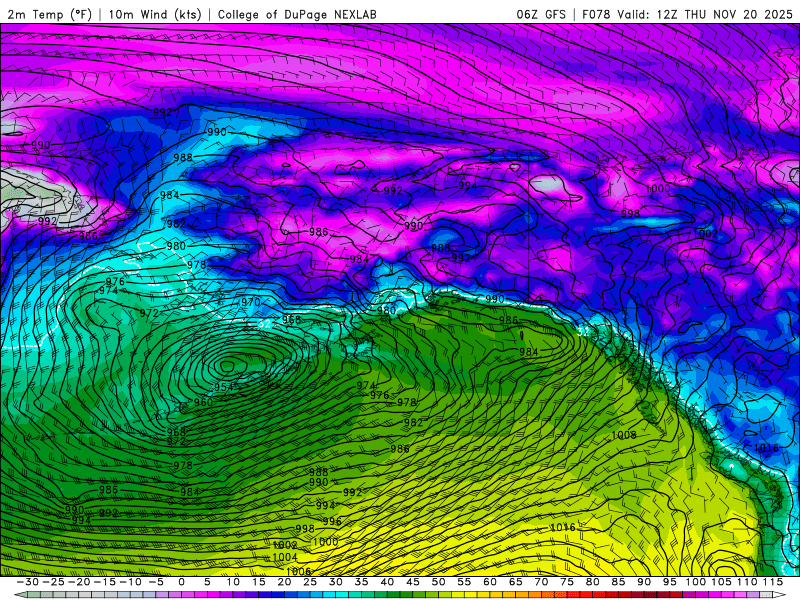Click the -30 legend value
This screenshot has height=600, width=800.
28,582
